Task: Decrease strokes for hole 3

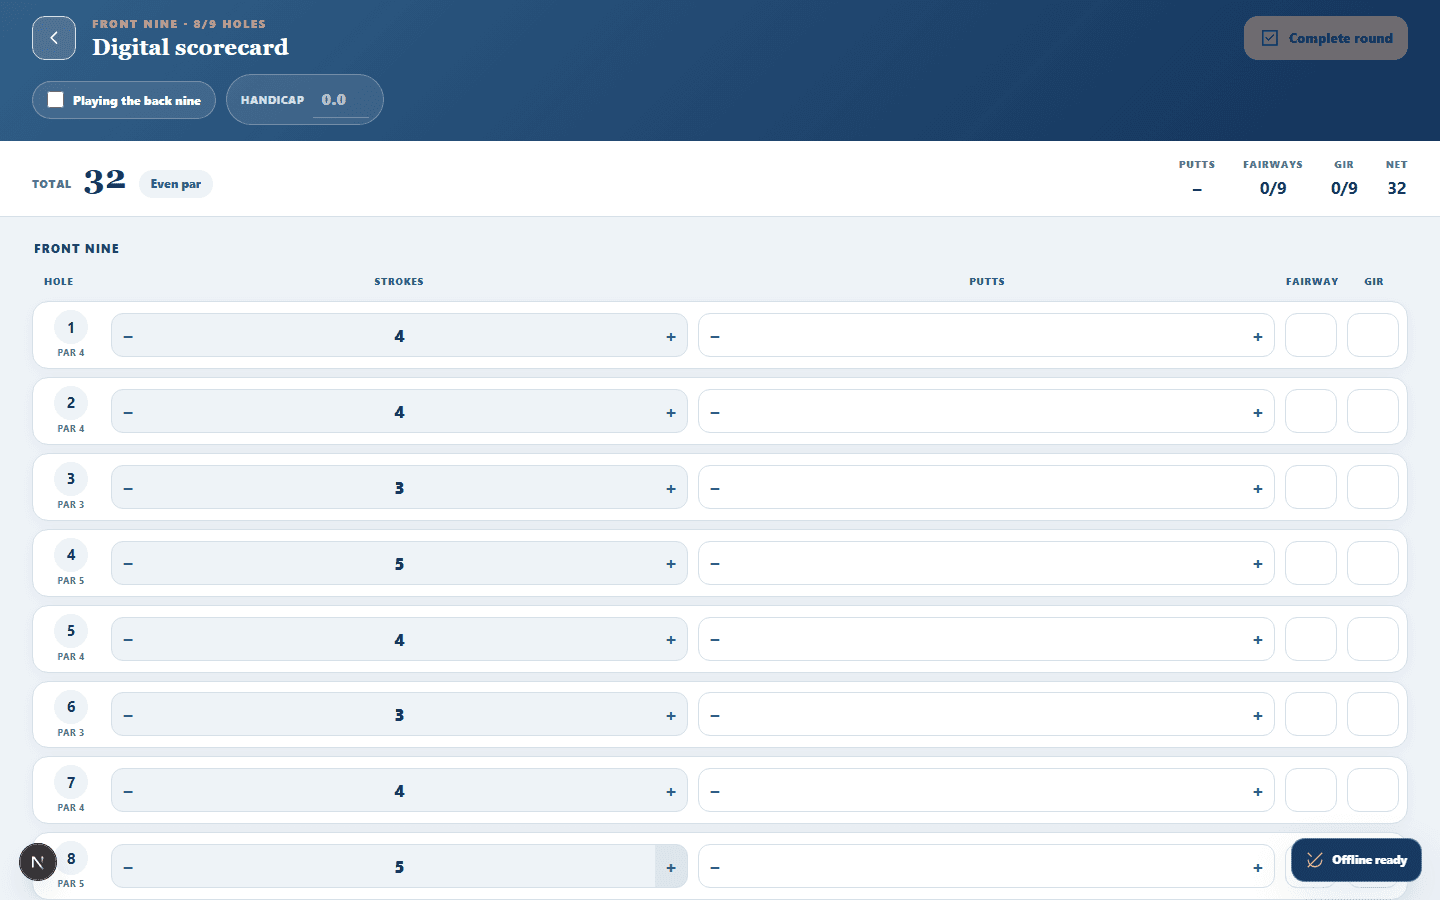Action: [128, 488]
